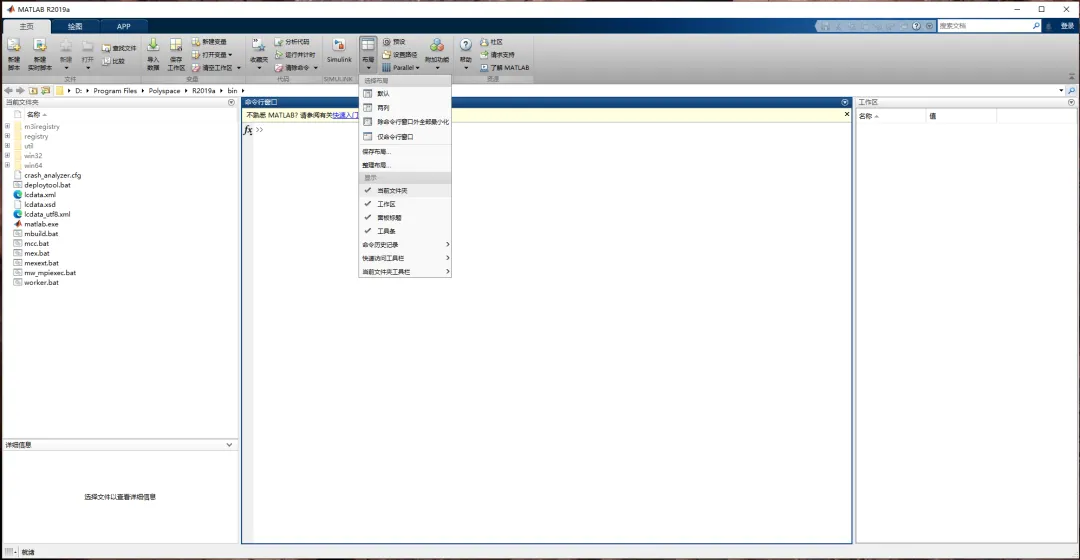Viewport: 1080px width, 560px height.
Task: Click 整理布局... (Organize Layouts)
Action: pyautogui.click(x=405, y=165)
